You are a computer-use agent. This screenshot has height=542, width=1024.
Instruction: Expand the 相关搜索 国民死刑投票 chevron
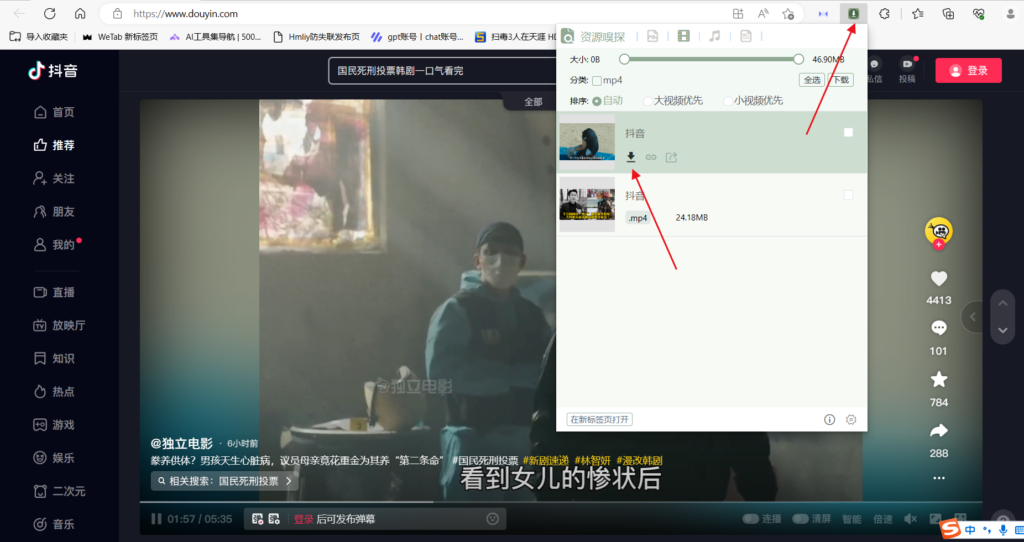click(289, 481)
